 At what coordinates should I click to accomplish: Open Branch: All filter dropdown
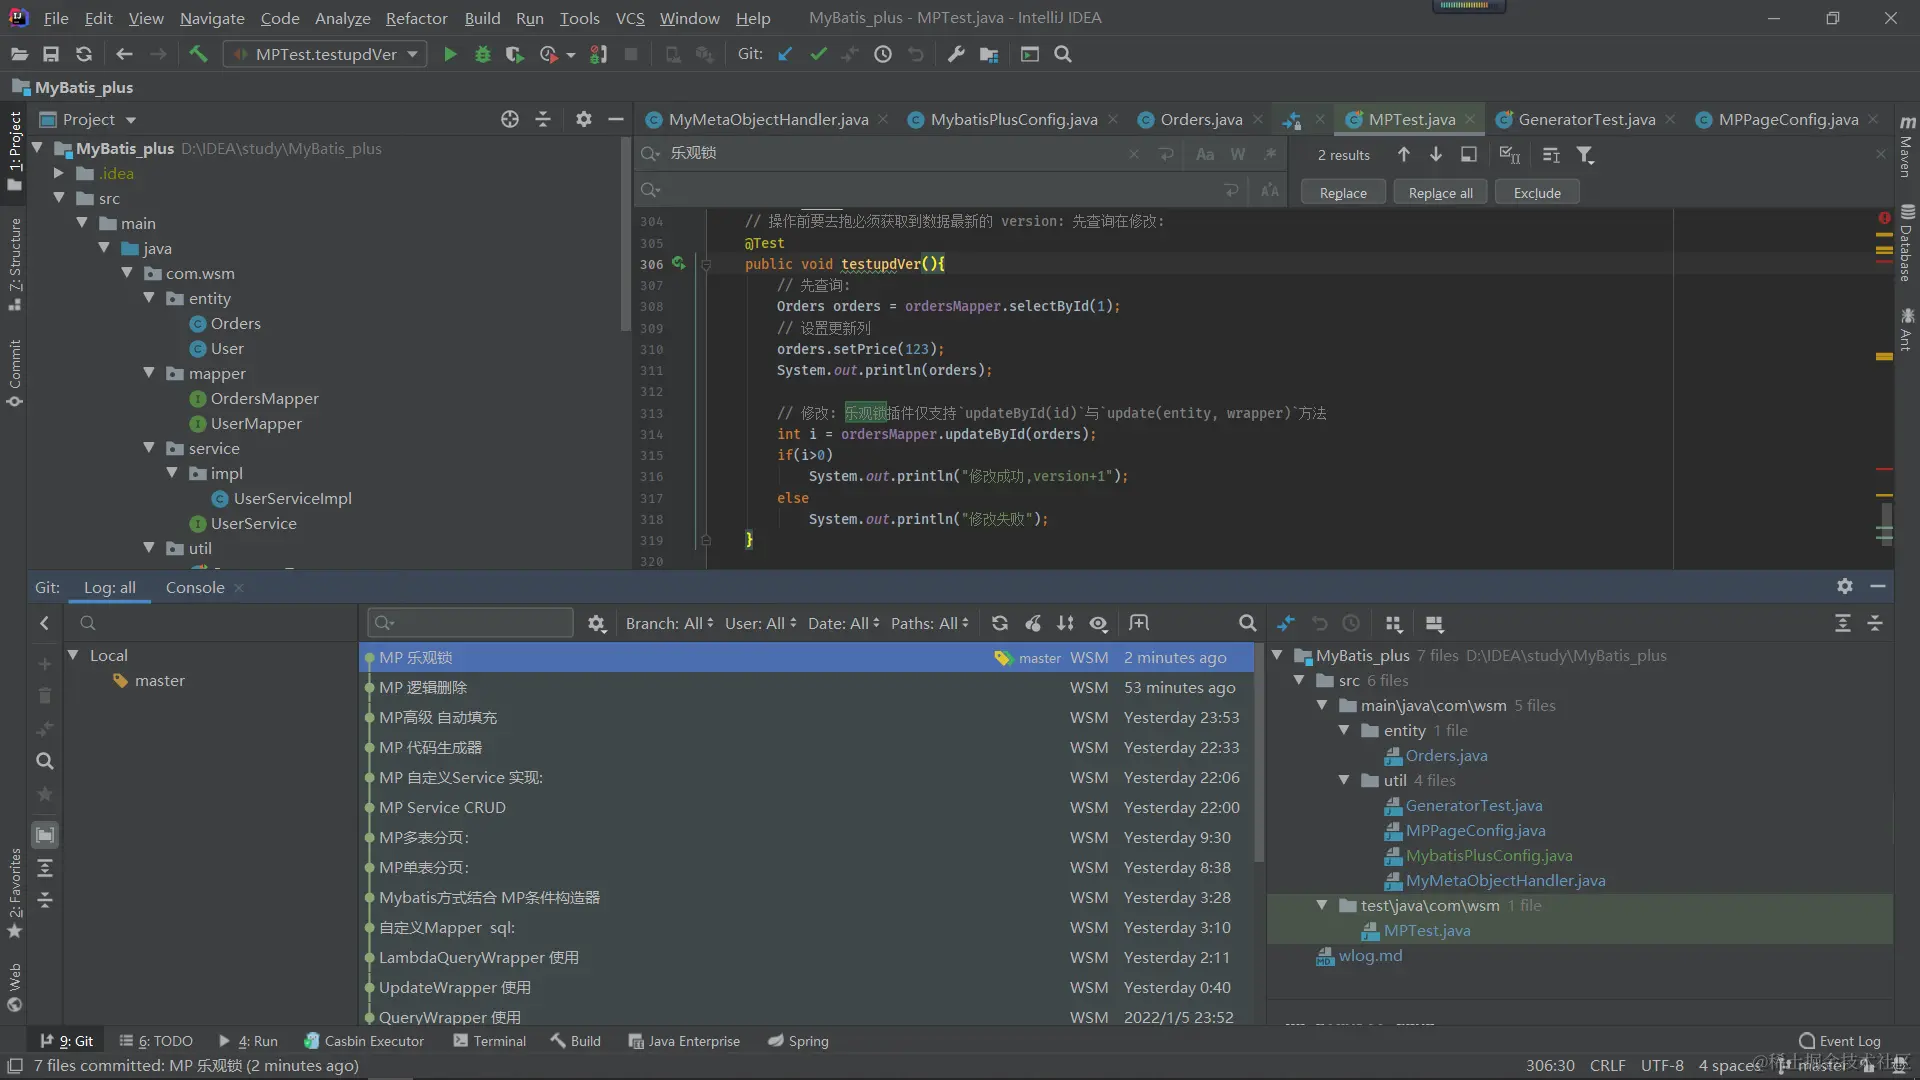click(x=669, y=624)
